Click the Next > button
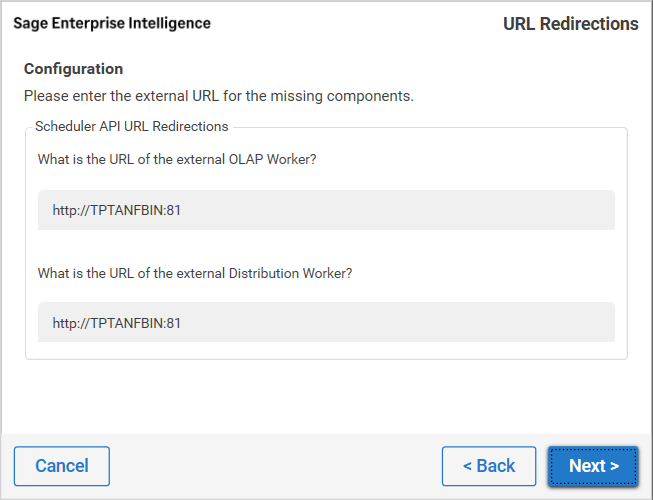 [x=593, y=466]
